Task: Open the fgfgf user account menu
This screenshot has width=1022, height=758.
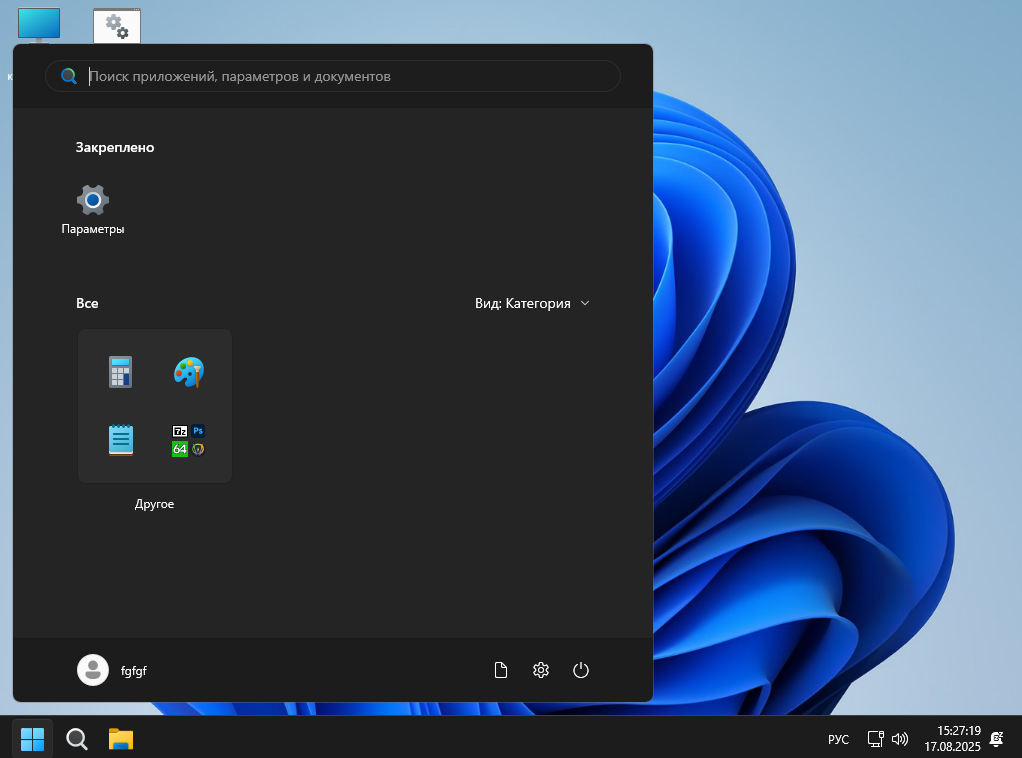Action: coord(112,670)
